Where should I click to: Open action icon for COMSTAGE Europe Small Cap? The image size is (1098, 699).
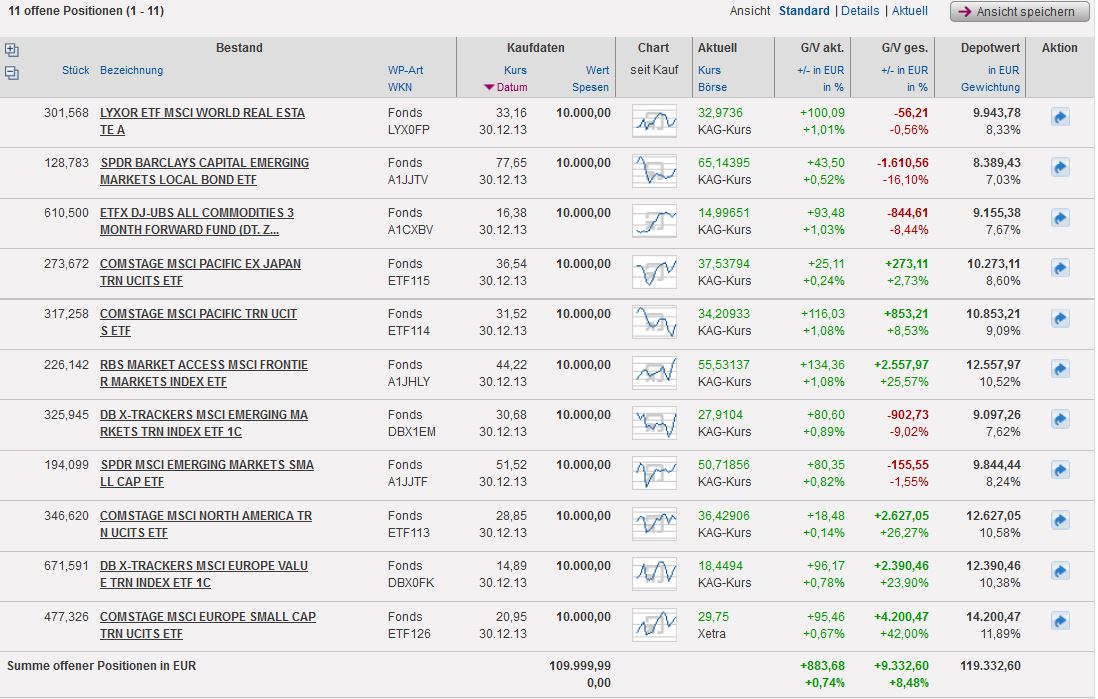point(1060,621)
